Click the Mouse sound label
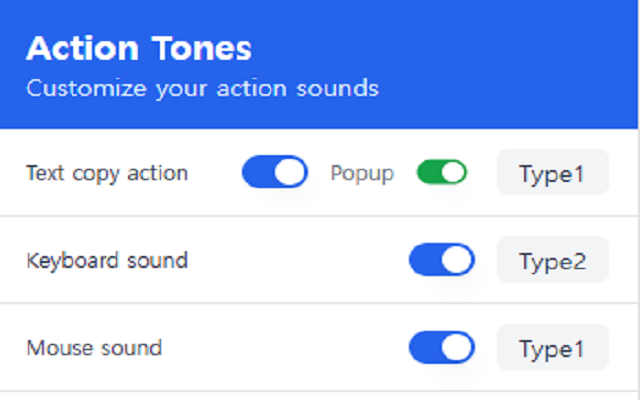This screenshot has height=400, width=640. [94, 348]
